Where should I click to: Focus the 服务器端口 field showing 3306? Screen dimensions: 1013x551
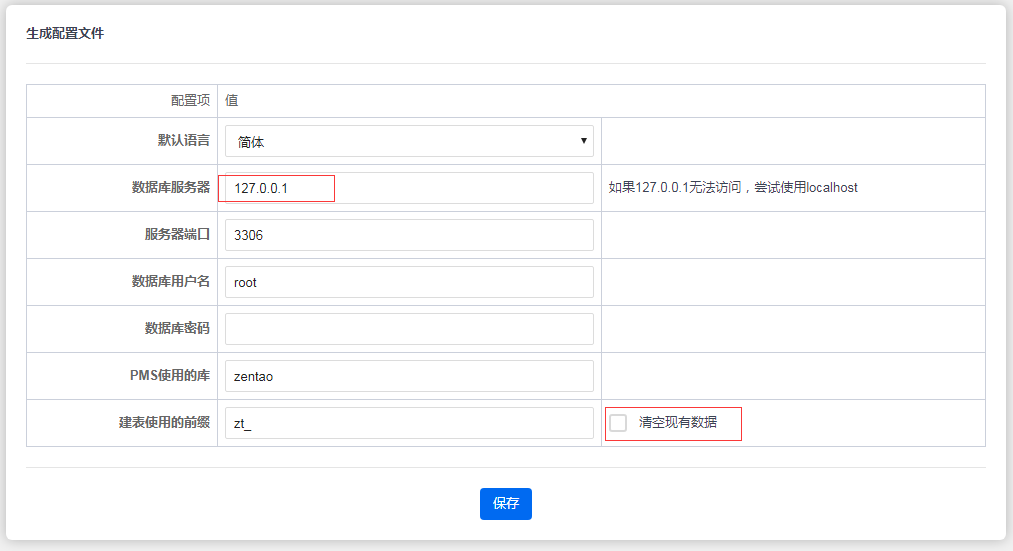[x=409, y=235]
